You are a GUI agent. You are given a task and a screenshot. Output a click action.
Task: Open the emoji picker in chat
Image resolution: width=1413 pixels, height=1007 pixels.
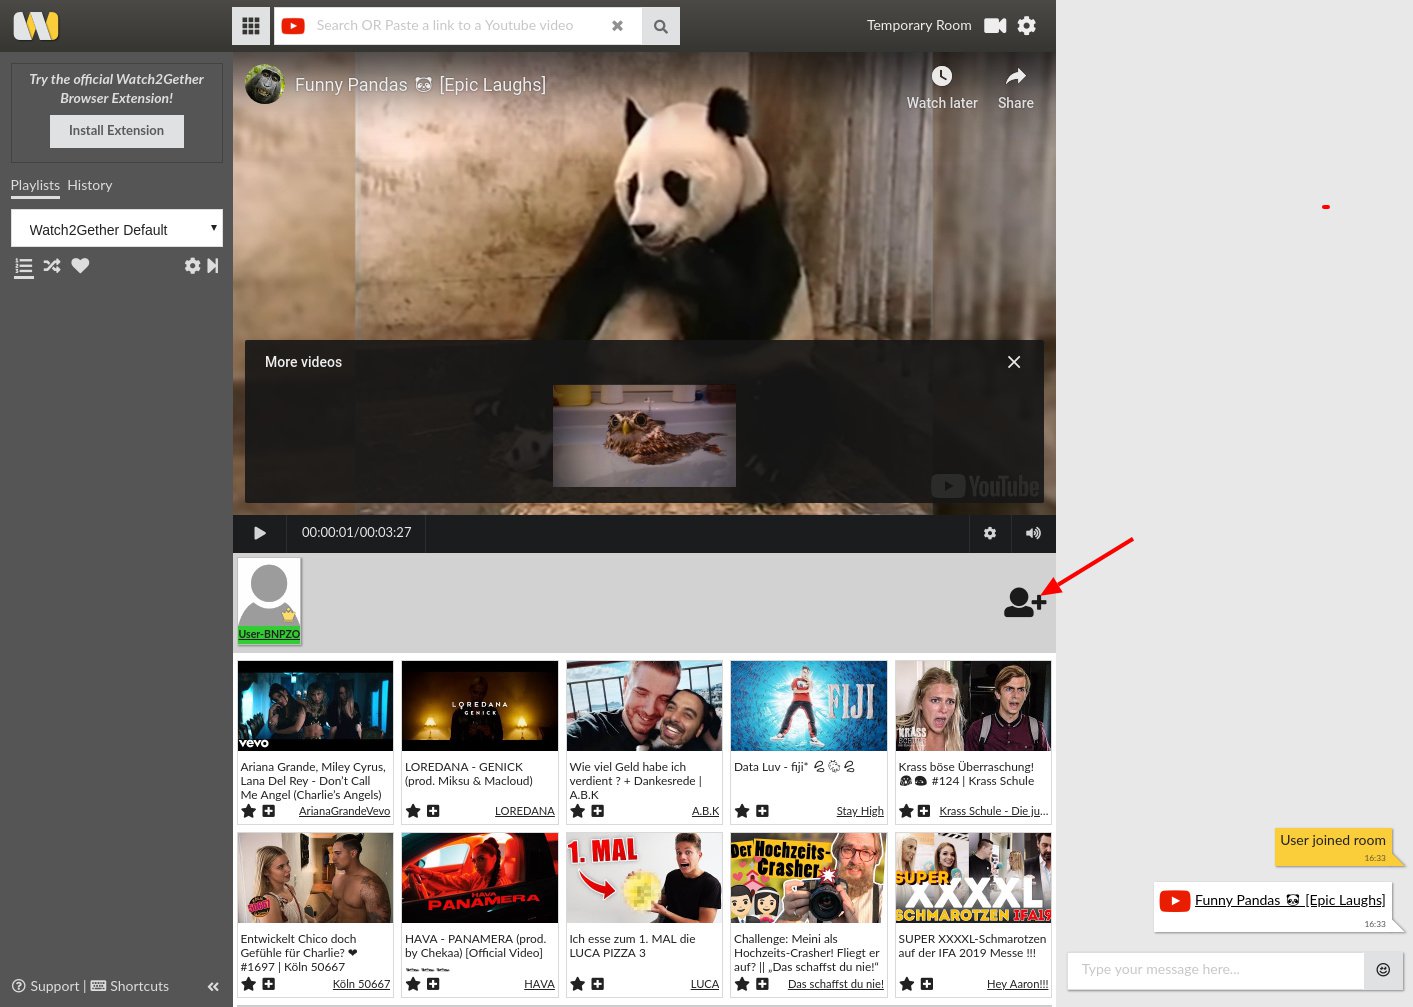tap(1383, 970)
